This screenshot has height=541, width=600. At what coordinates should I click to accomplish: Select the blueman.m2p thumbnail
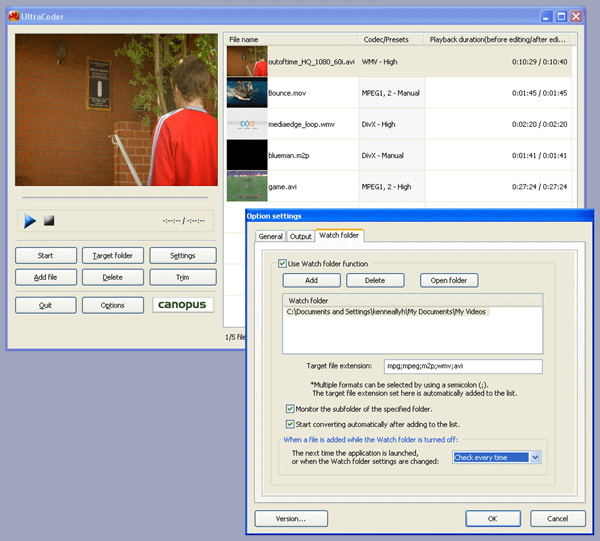tap(247, 155)
